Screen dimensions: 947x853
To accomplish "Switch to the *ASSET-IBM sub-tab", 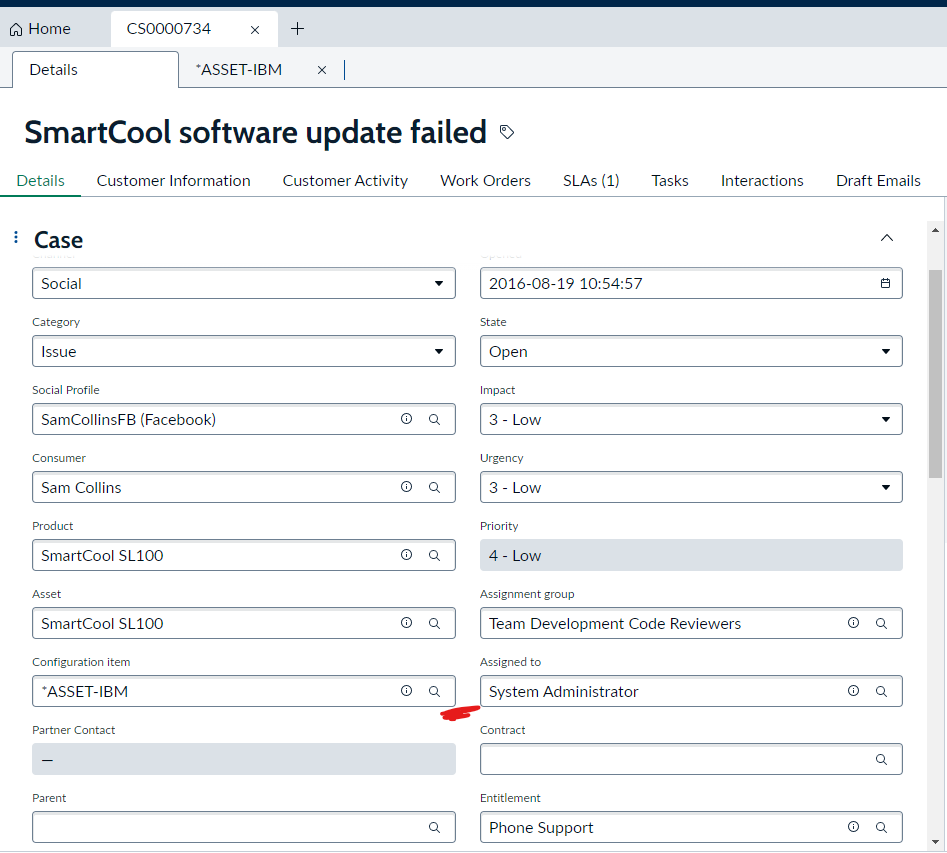I will tap(239, 69).
